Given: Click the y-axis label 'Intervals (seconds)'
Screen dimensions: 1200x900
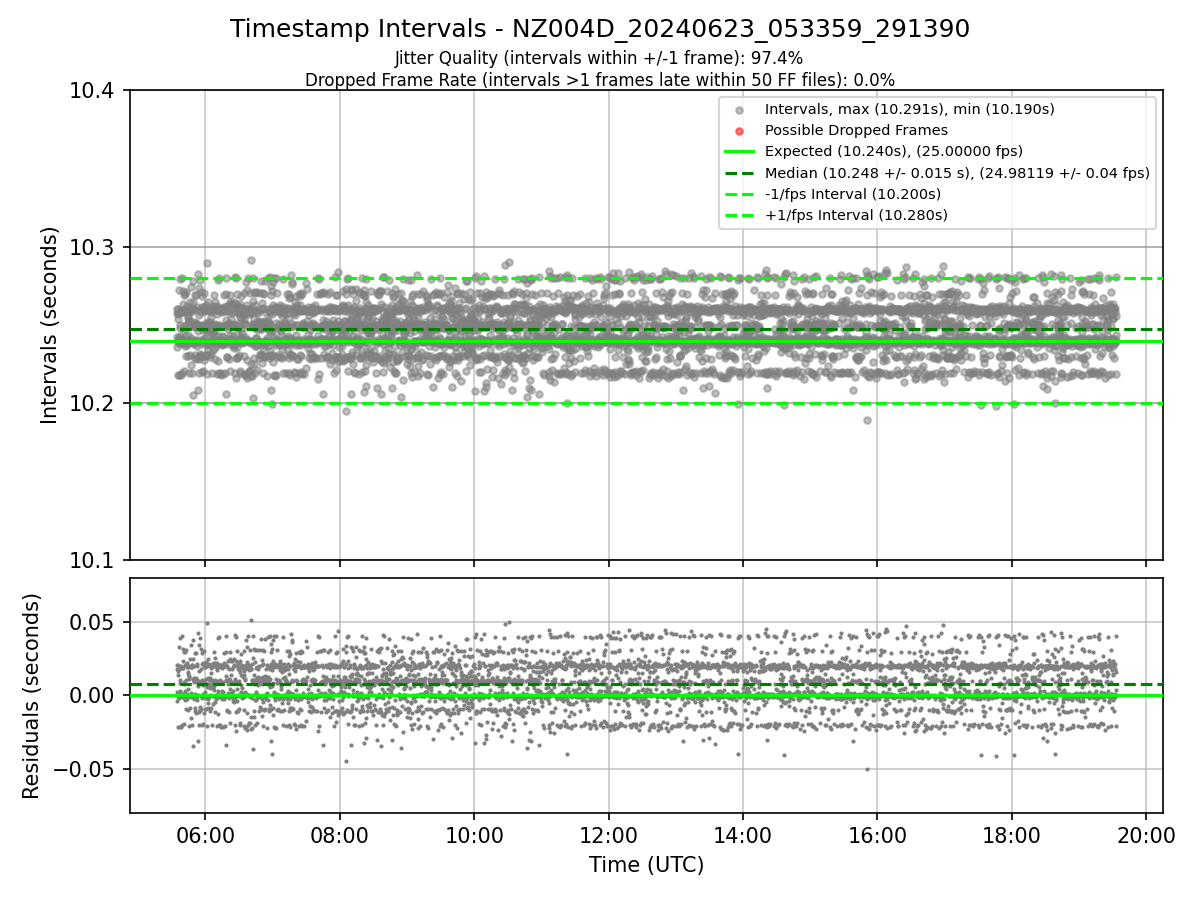Looking at the screenshot, I should click(x=49, y=325).
